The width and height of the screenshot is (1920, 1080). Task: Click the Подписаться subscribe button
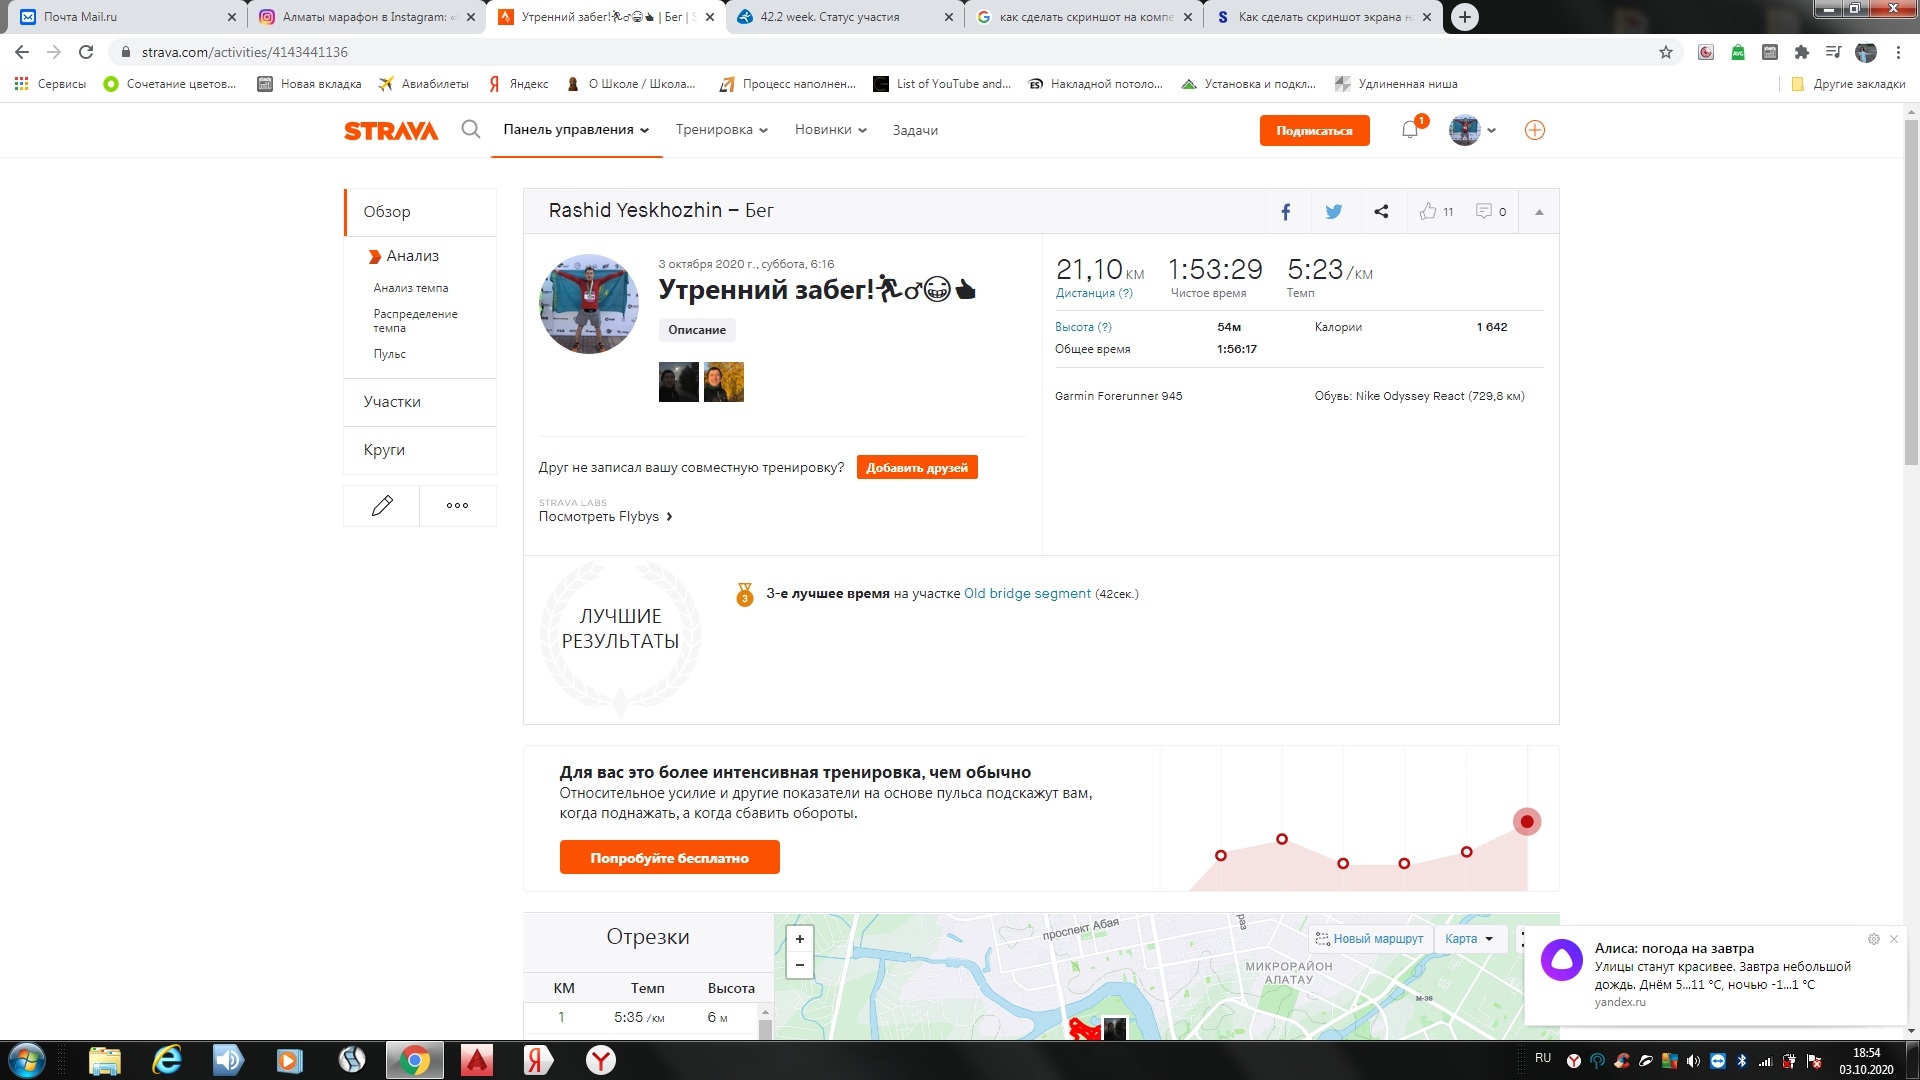click(1314, 130)
